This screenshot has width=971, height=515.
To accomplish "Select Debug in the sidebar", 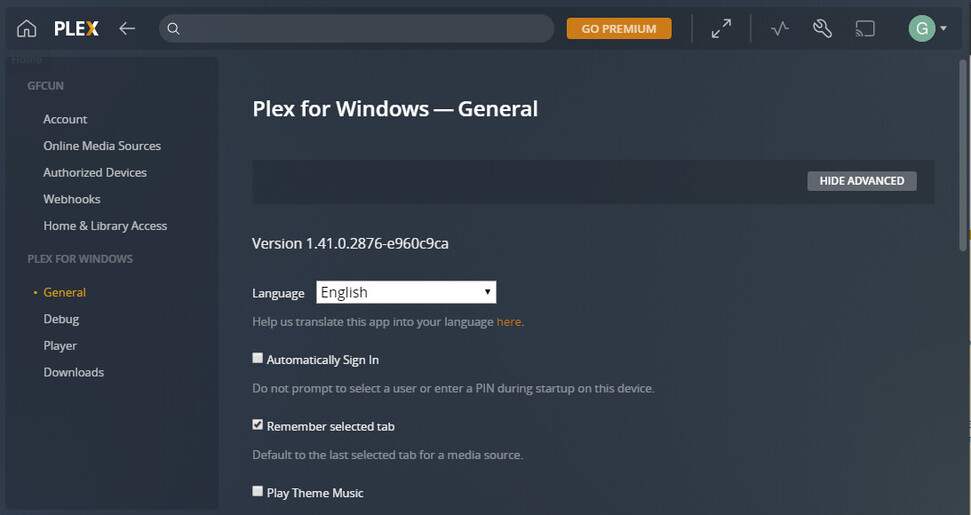I will [x=61, y=319].
